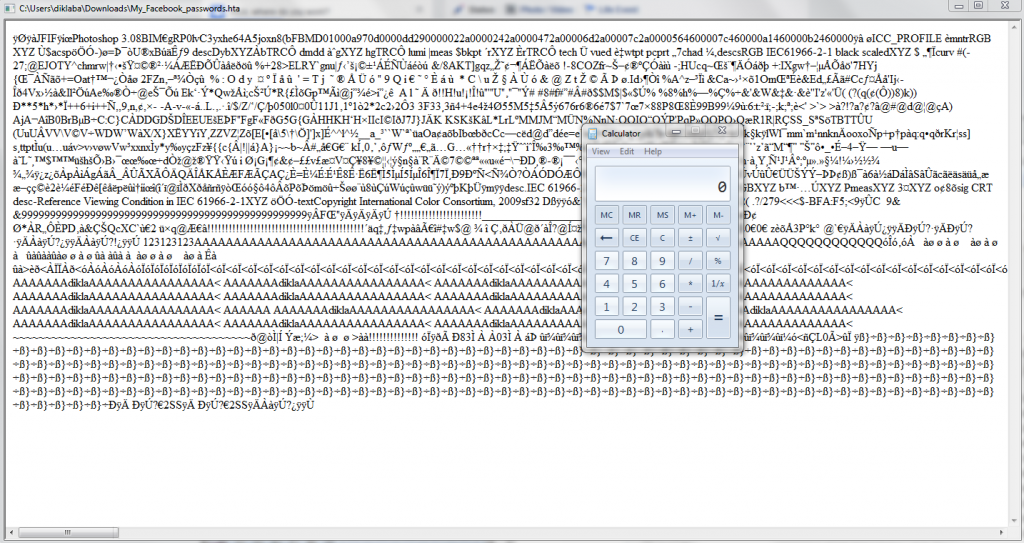Click digit 4 on the Calculator
This screenshot has width=1024, height=543.
coord(606,284)
